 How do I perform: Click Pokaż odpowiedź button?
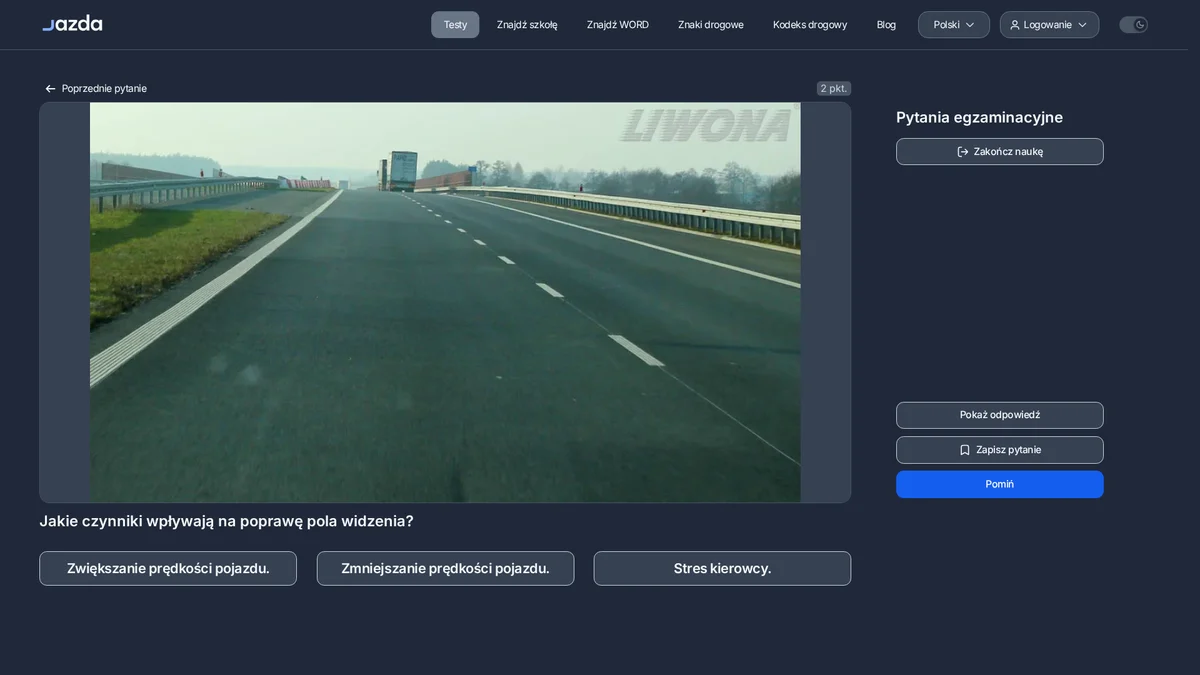tap(1000, 415)
